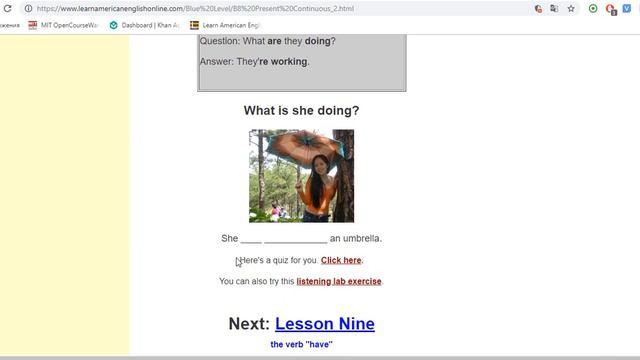640x360 pixels.
Task: Open the red extension icon with badge
Action: (x=611, y=9)
